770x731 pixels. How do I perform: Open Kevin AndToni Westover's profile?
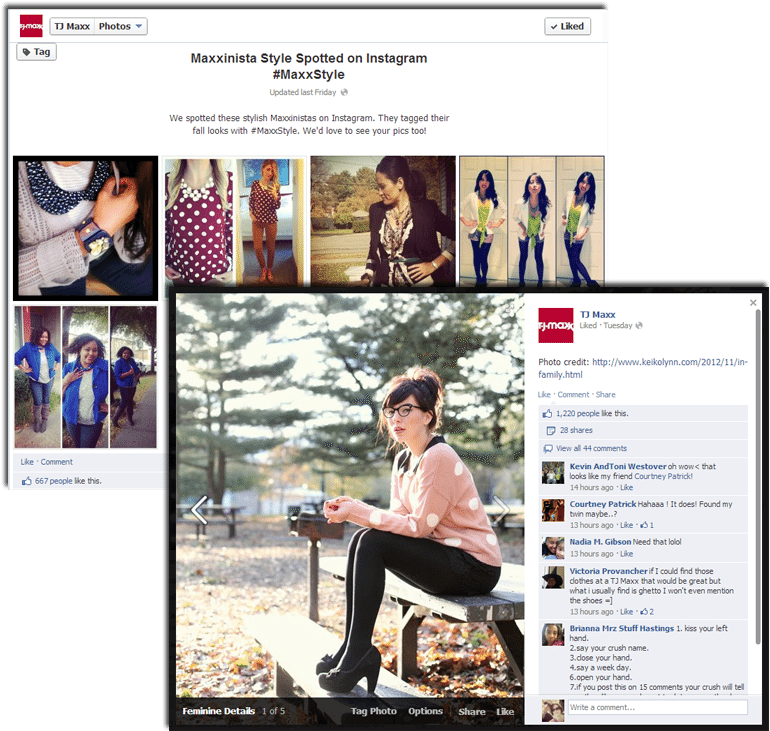coord(618,466)
